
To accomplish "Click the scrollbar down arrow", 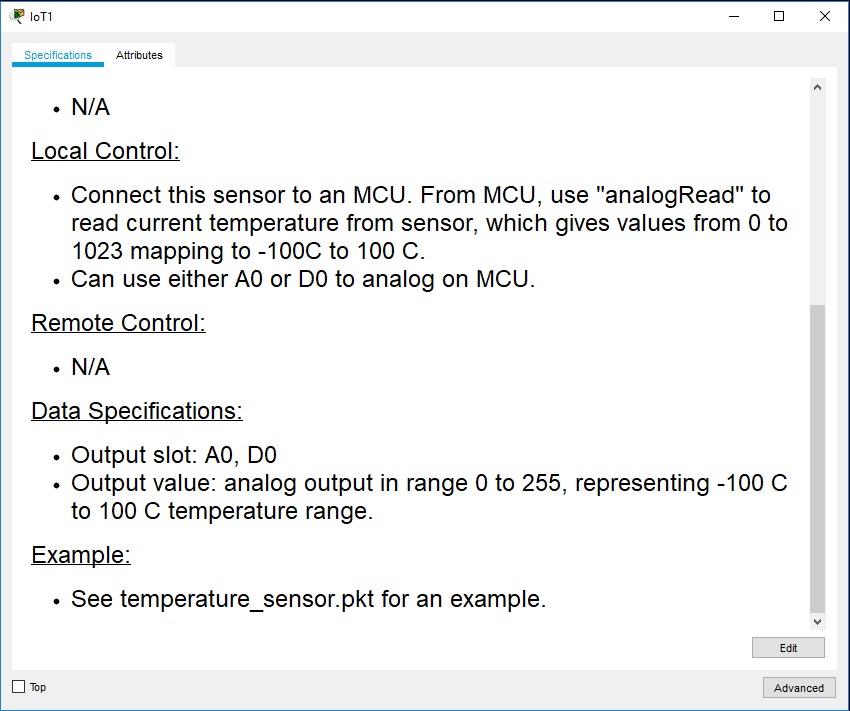I will (818, 620).
